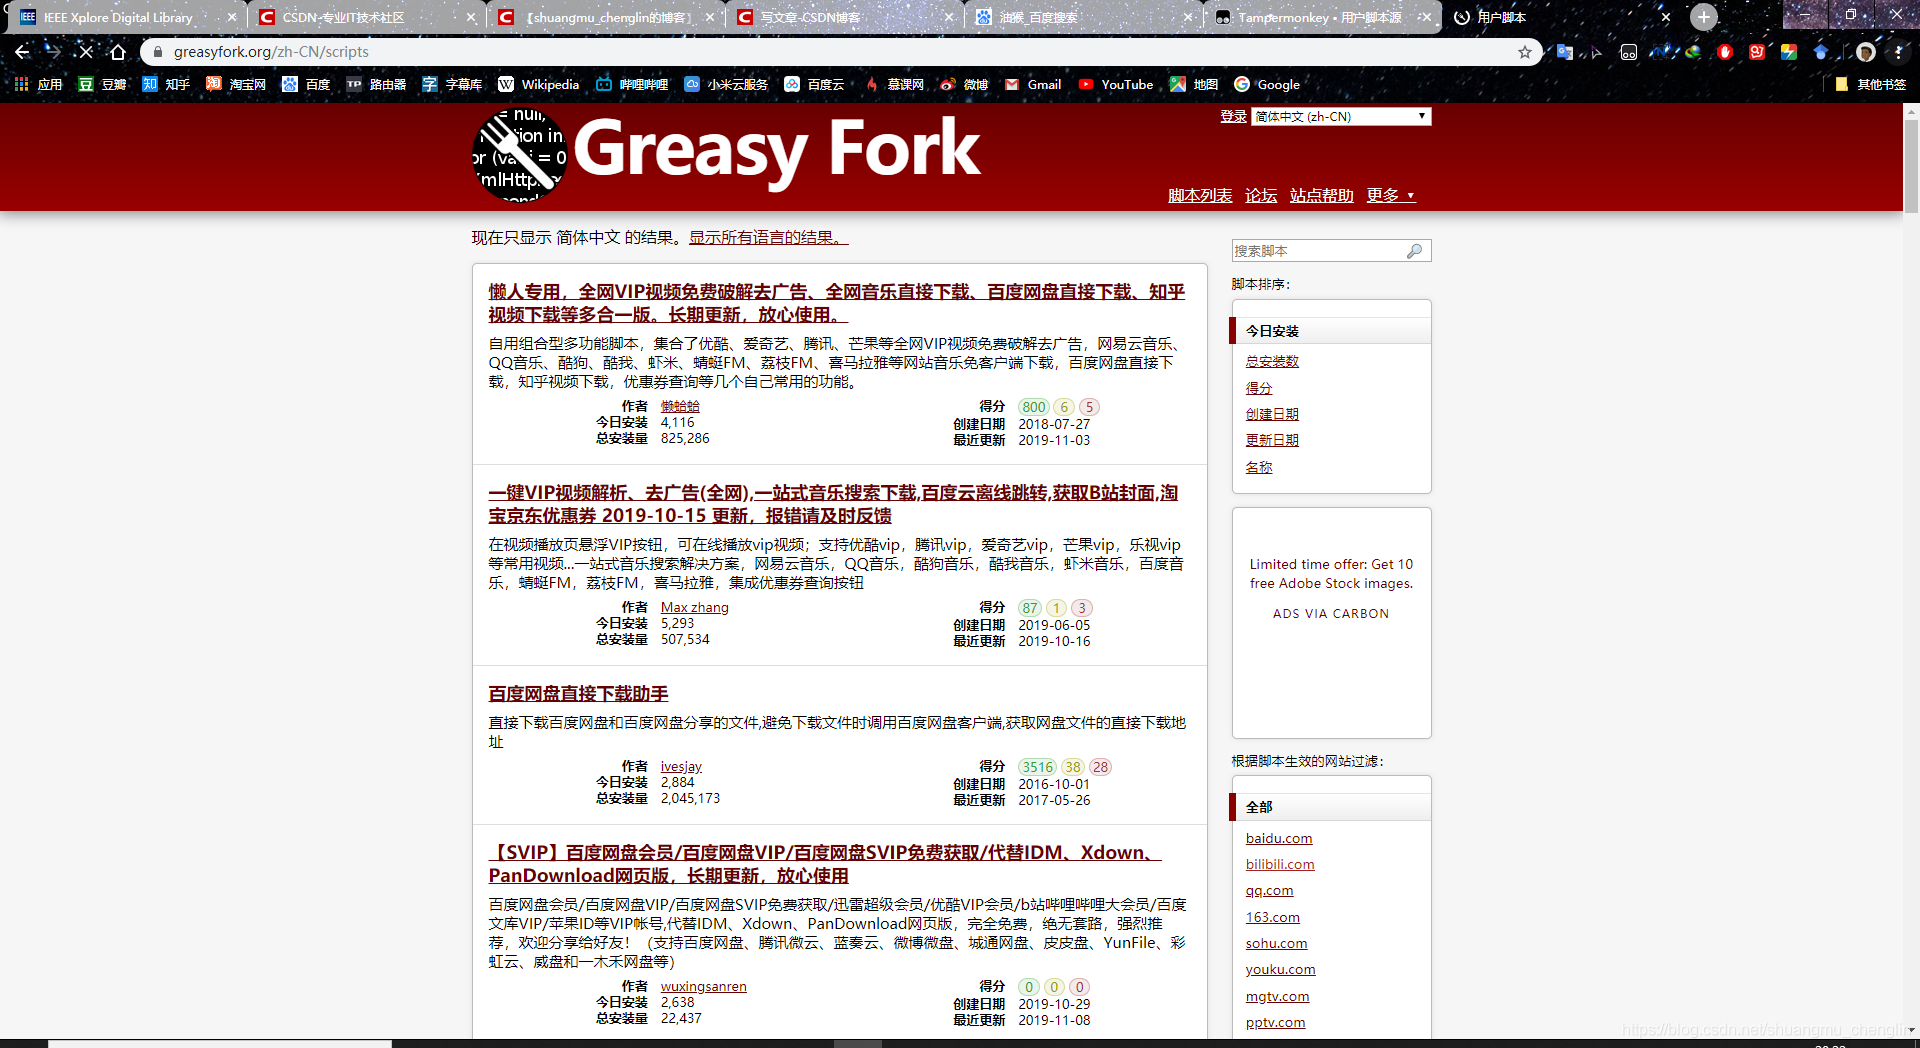This screenshot has width=1920, height=1048.
Task: Open author Max zhang profile
Action: click(694, 608)
